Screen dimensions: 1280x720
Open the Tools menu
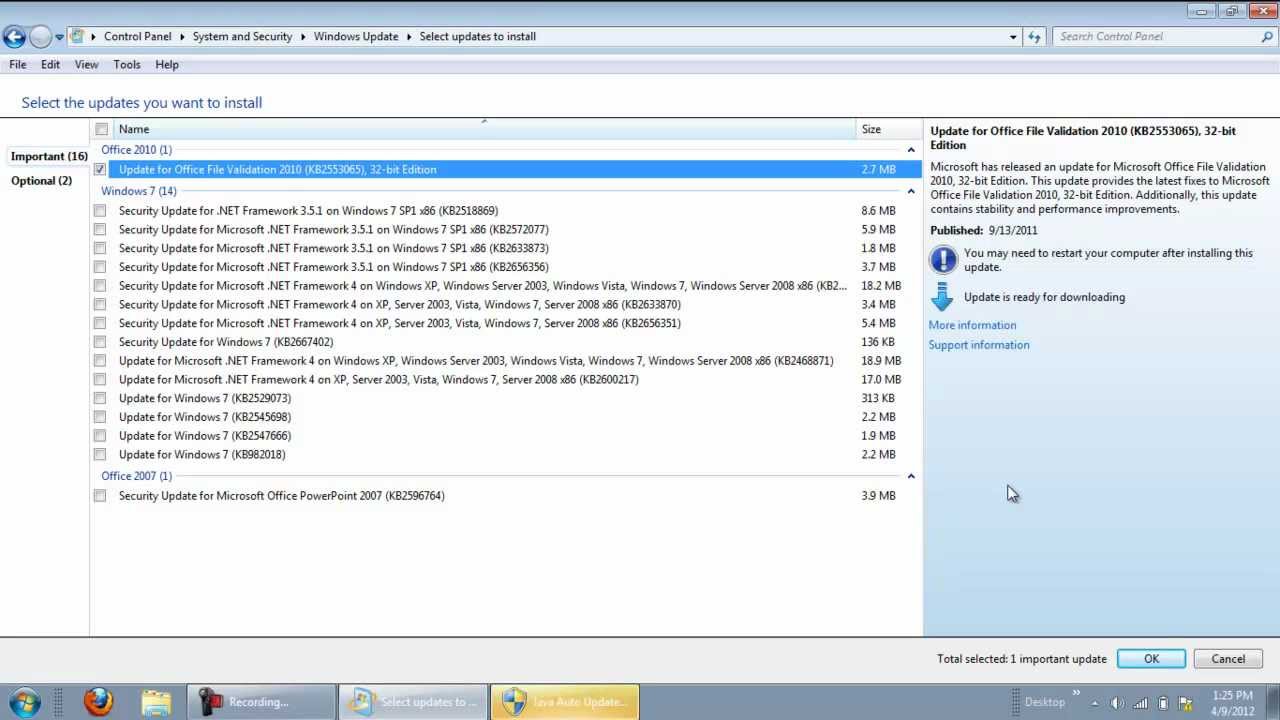pos(127,64)
